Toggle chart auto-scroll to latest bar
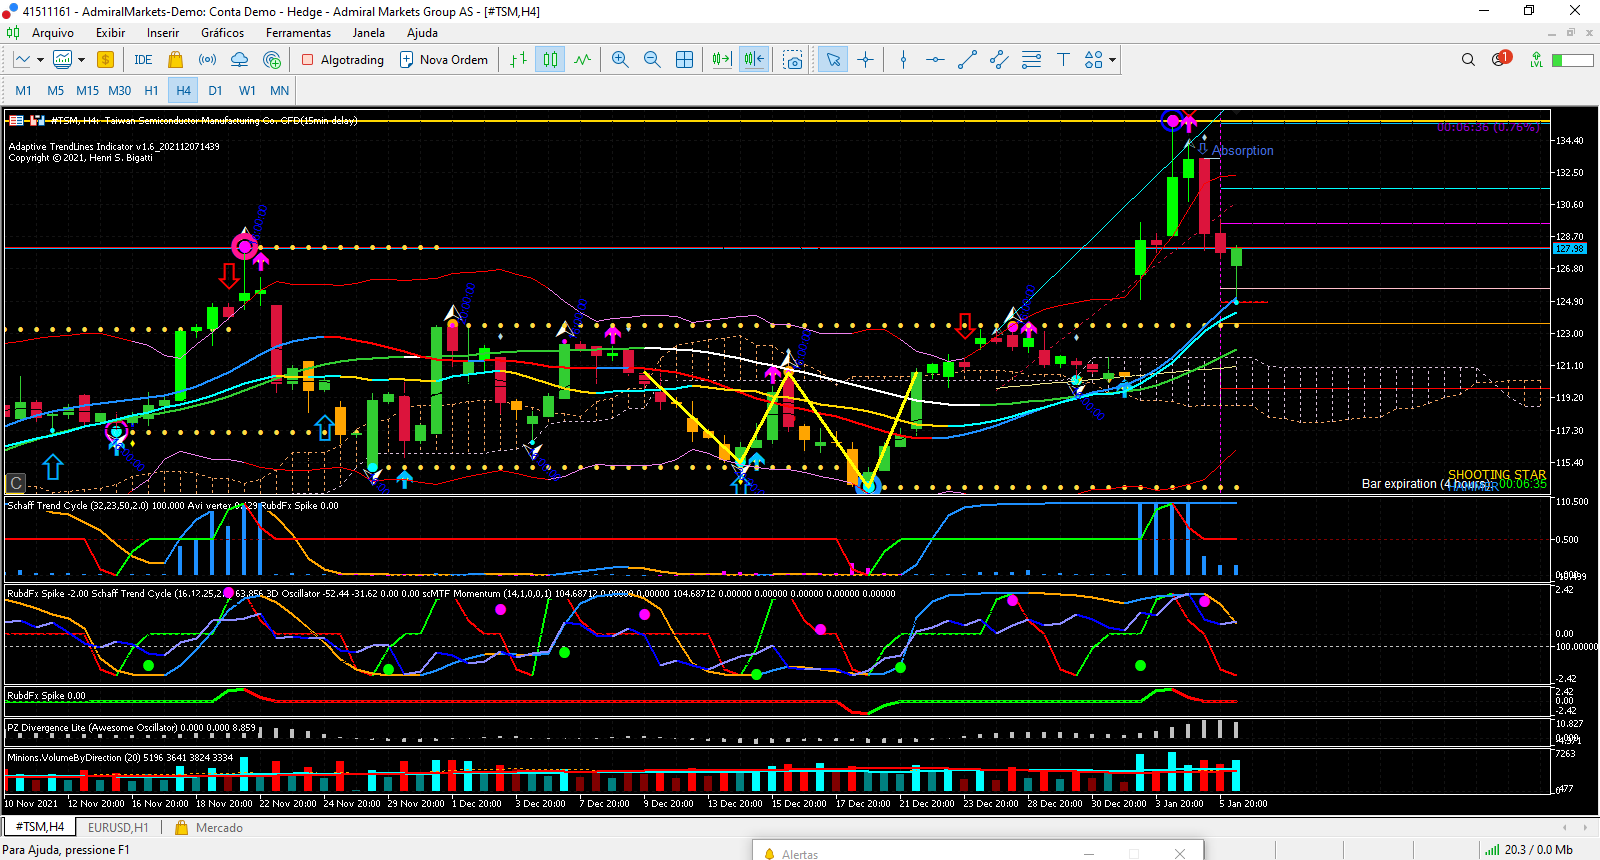This screenshot has height=860, width=1600. 721,60
